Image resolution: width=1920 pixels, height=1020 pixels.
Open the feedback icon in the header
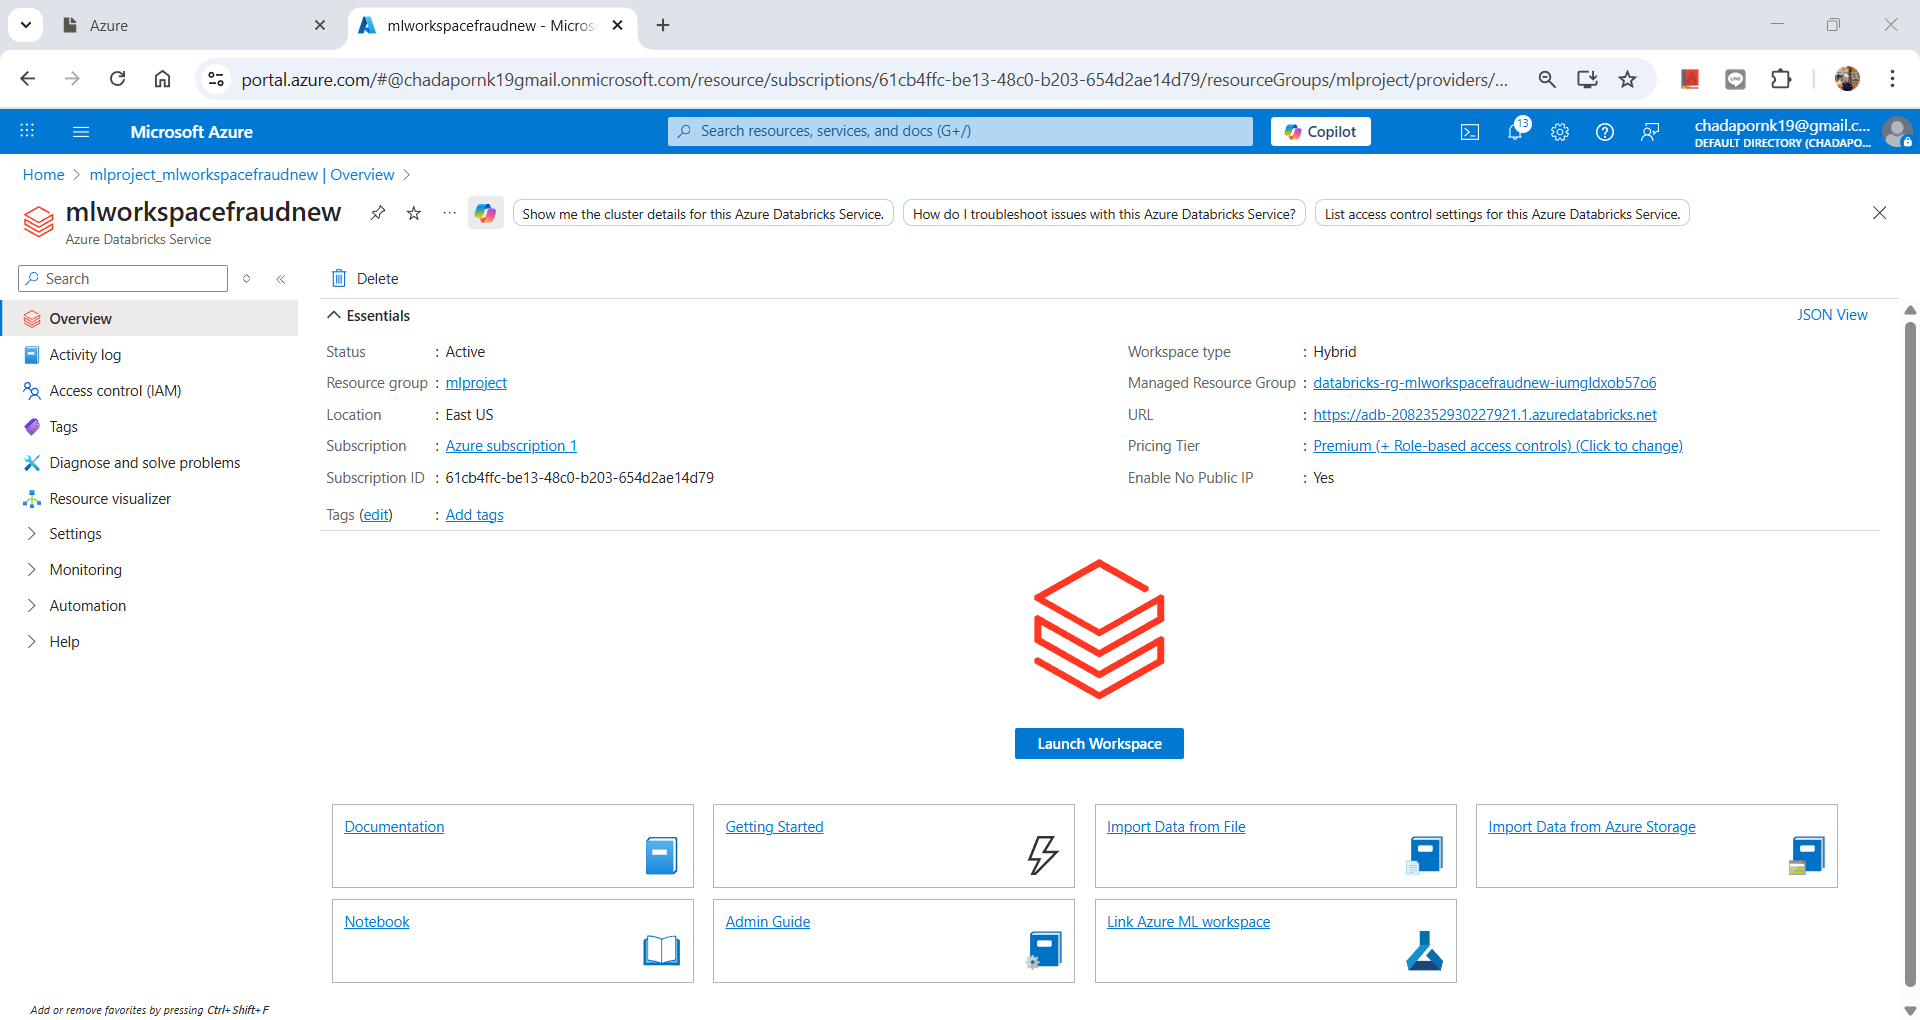click(1650, 132)
